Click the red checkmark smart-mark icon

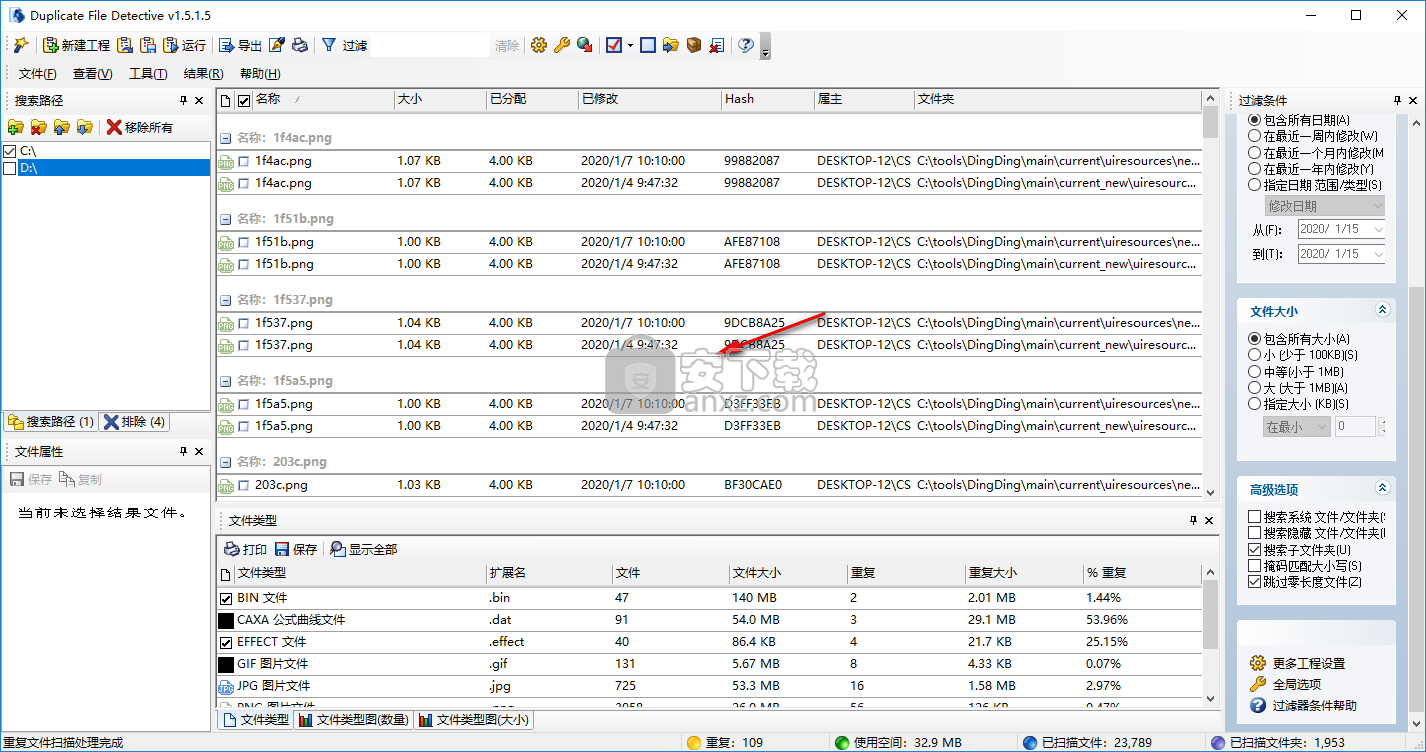coord(614,45)
